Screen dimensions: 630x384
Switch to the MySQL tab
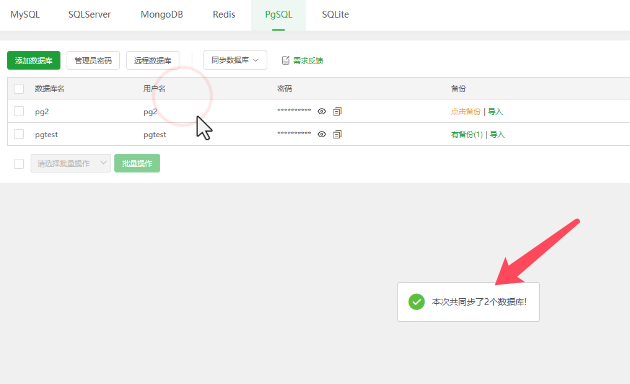pyautogui.click(x=25, y=14)
